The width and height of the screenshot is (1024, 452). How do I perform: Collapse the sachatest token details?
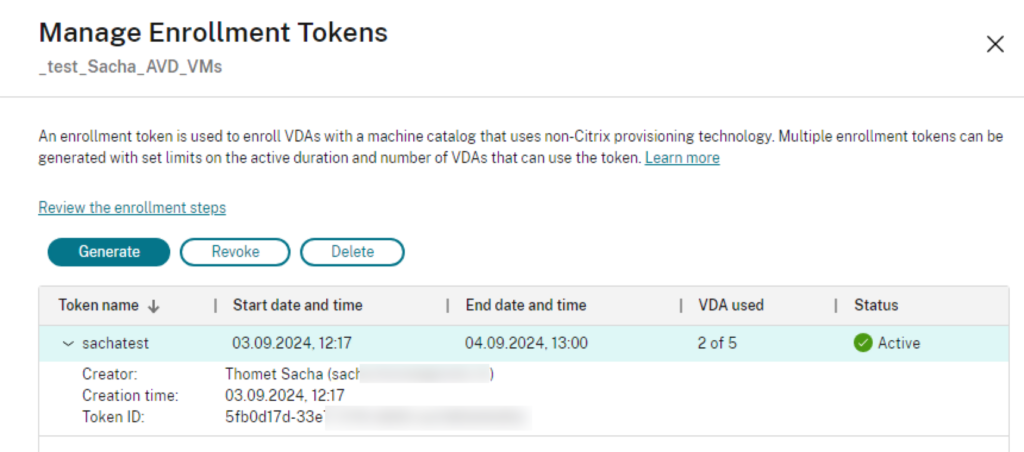[x=68, y=343]
